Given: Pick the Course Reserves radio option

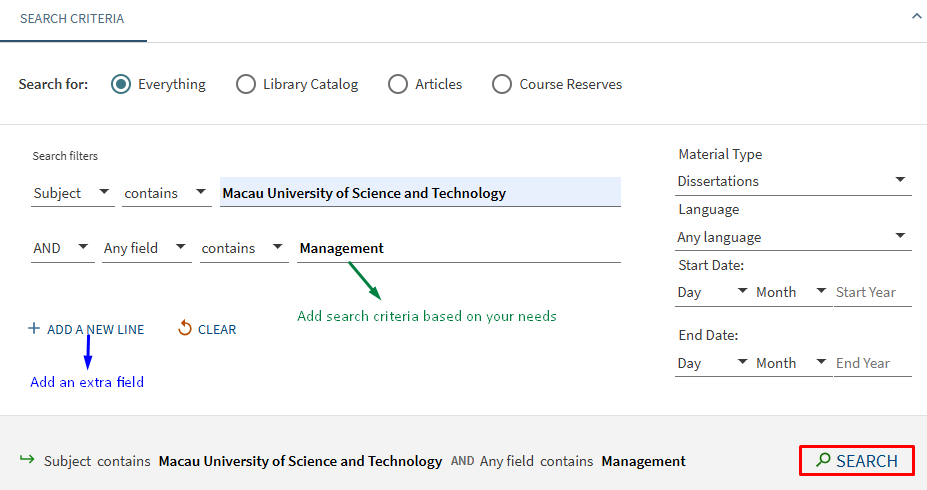Looking at the screenshot, I should (502, 84).
